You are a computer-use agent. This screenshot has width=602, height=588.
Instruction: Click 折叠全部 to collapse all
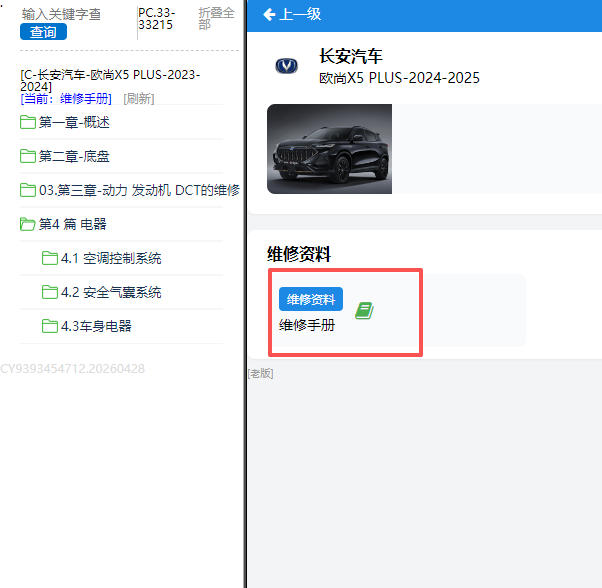pyautogui.click(x=216, y=18)
